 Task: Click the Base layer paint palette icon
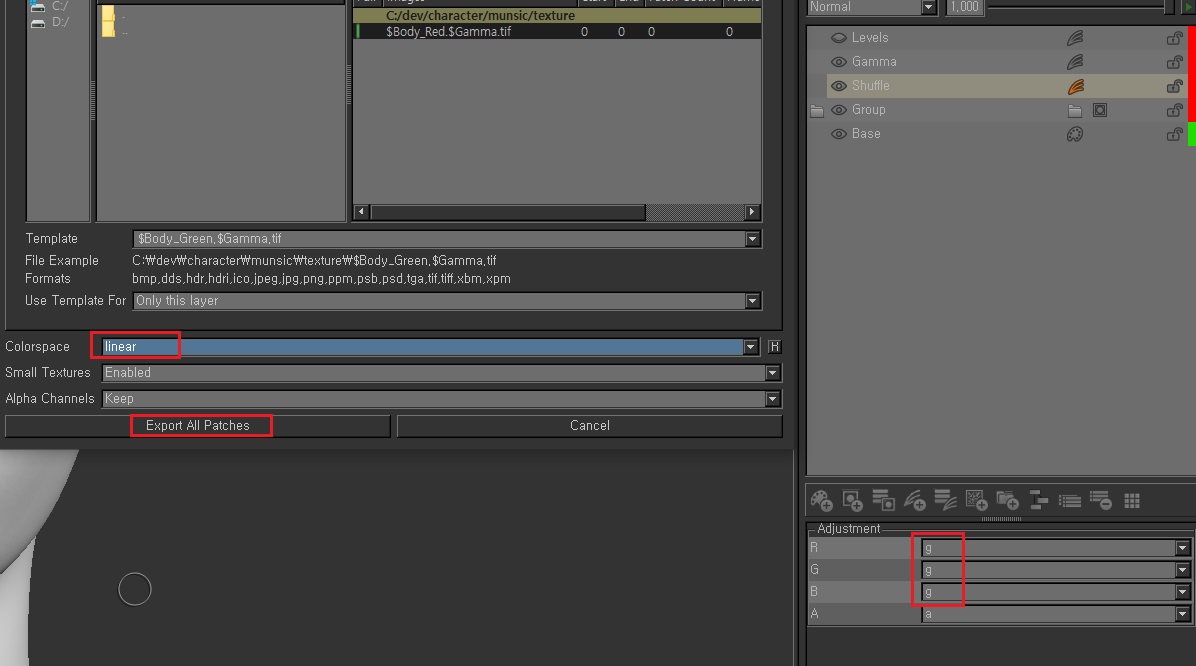point(1075,134)
